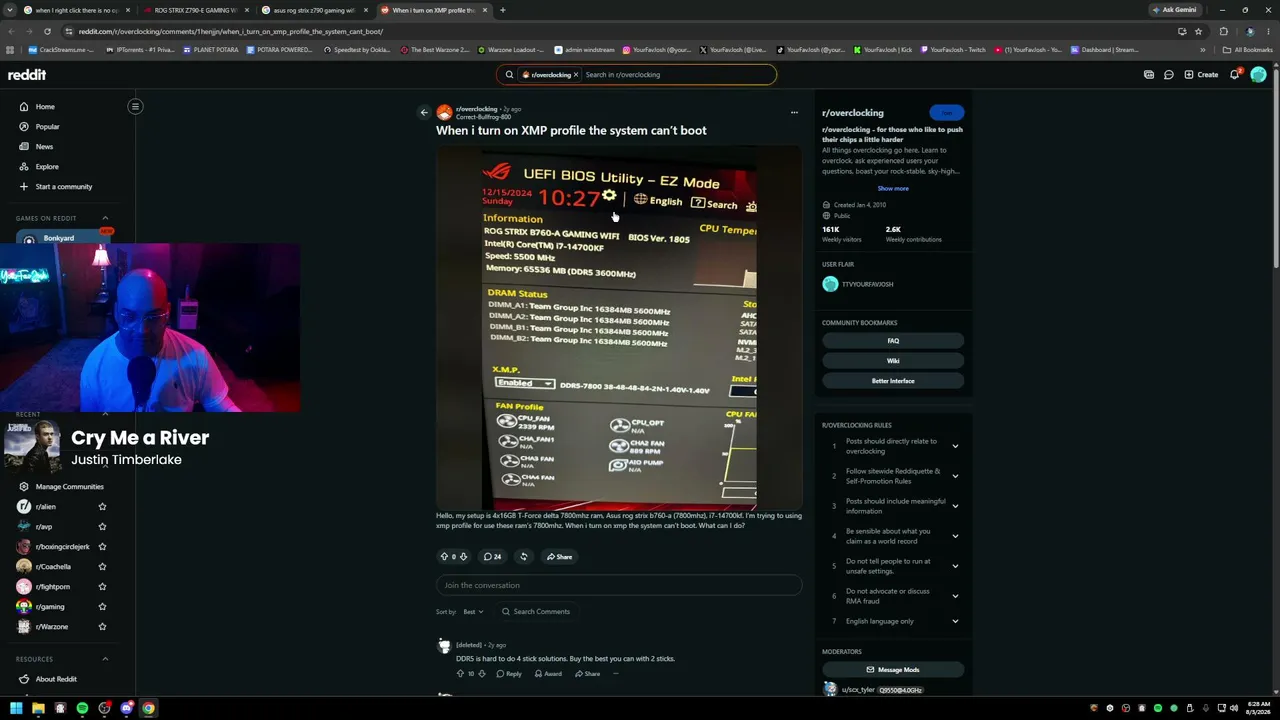Open the Chrome extensions puzzle icon
The image size is (1280, 720).
pos(1223,31)
